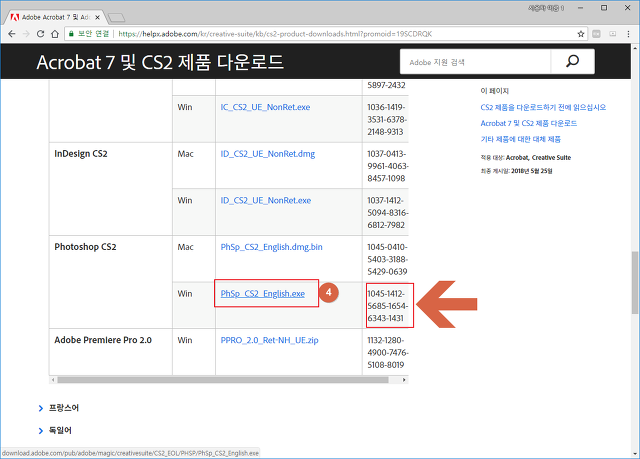640x459 pixels.
Task: Click the '이 페이지' sidebar heading
Action: [x=495, y=91]
